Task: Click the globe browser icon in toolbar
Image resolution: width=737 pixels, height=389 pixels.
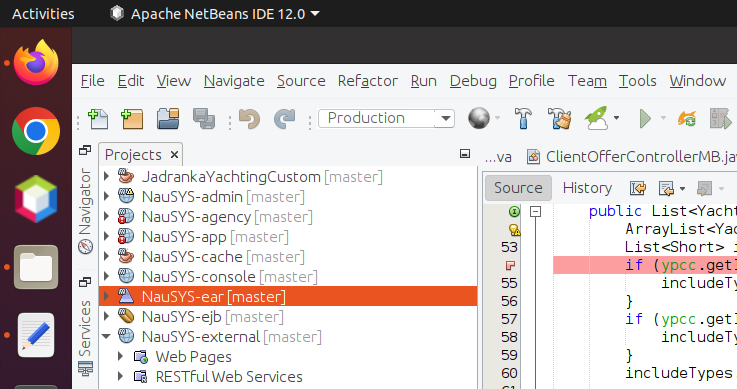Action: tap(478, 118)
